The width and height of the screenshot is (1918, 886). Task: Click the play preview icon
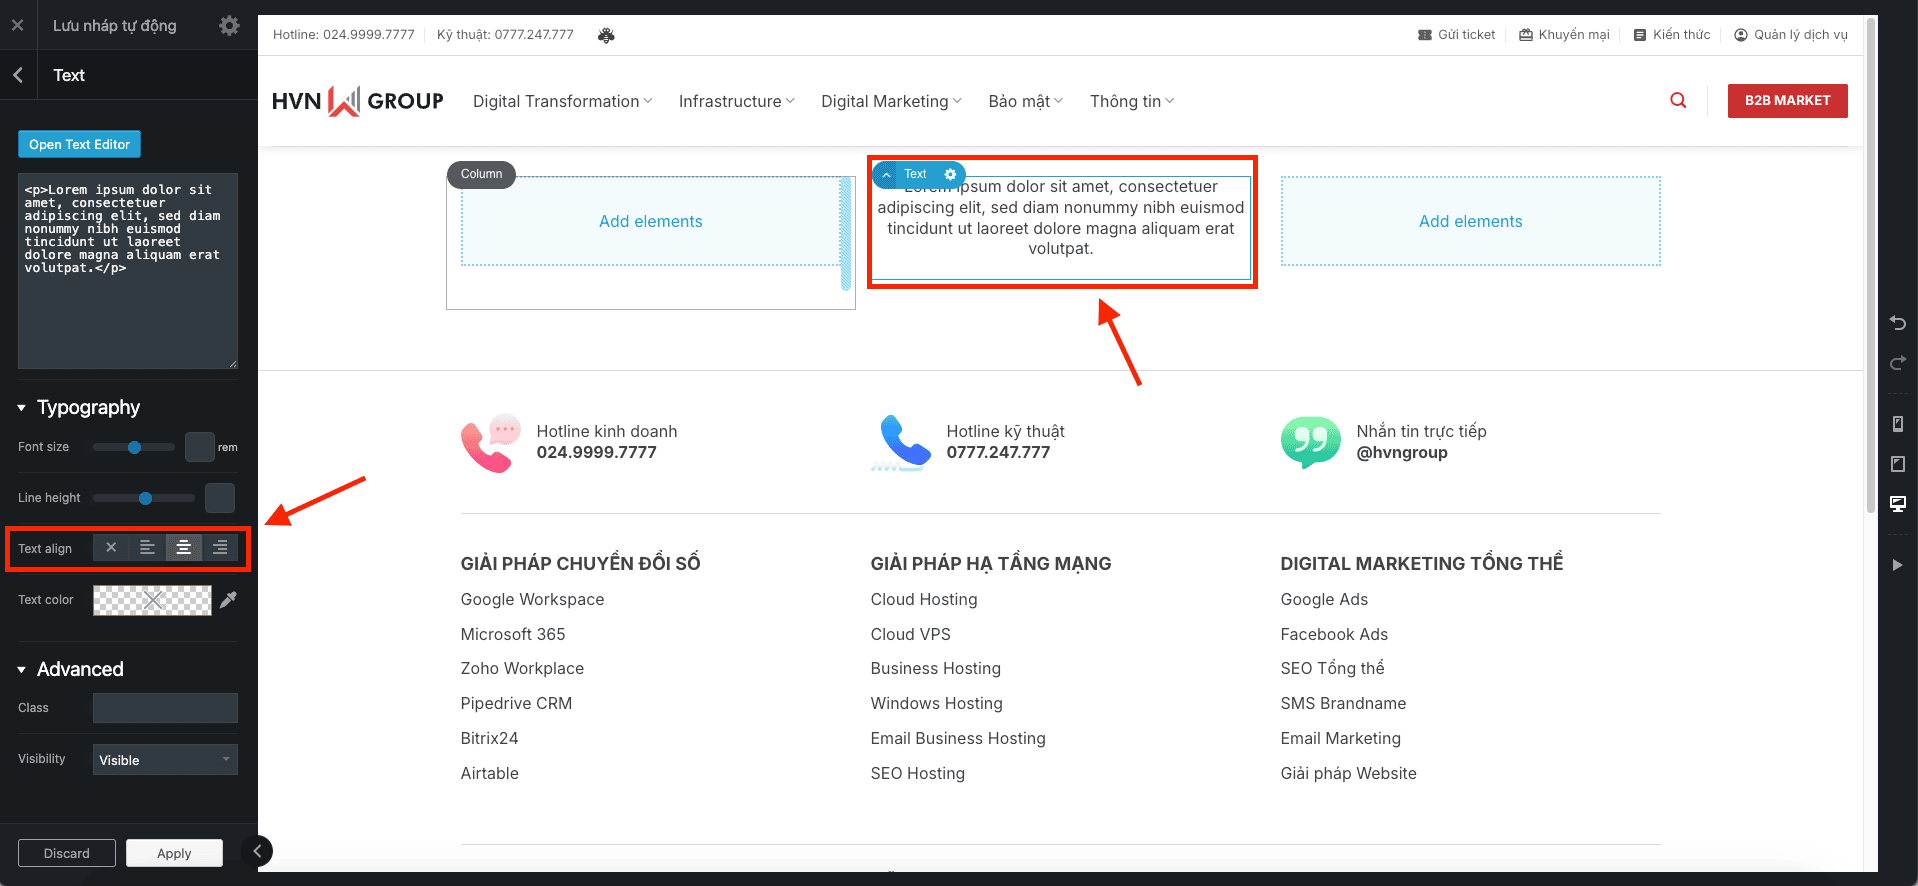coord(1897,565)
